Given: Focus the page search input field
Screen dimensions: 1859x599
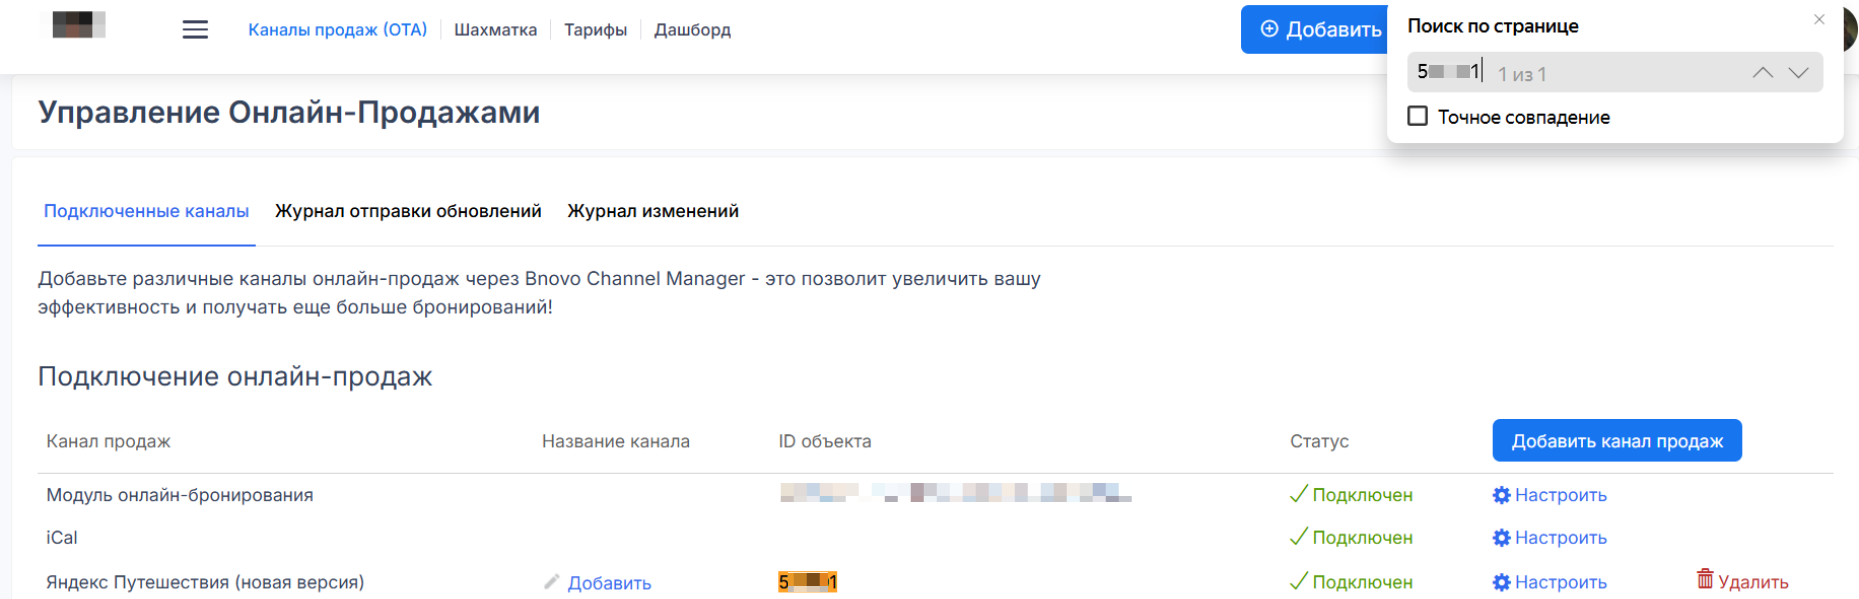Looking at the screenshot, I should click(x=1610, y=73).
